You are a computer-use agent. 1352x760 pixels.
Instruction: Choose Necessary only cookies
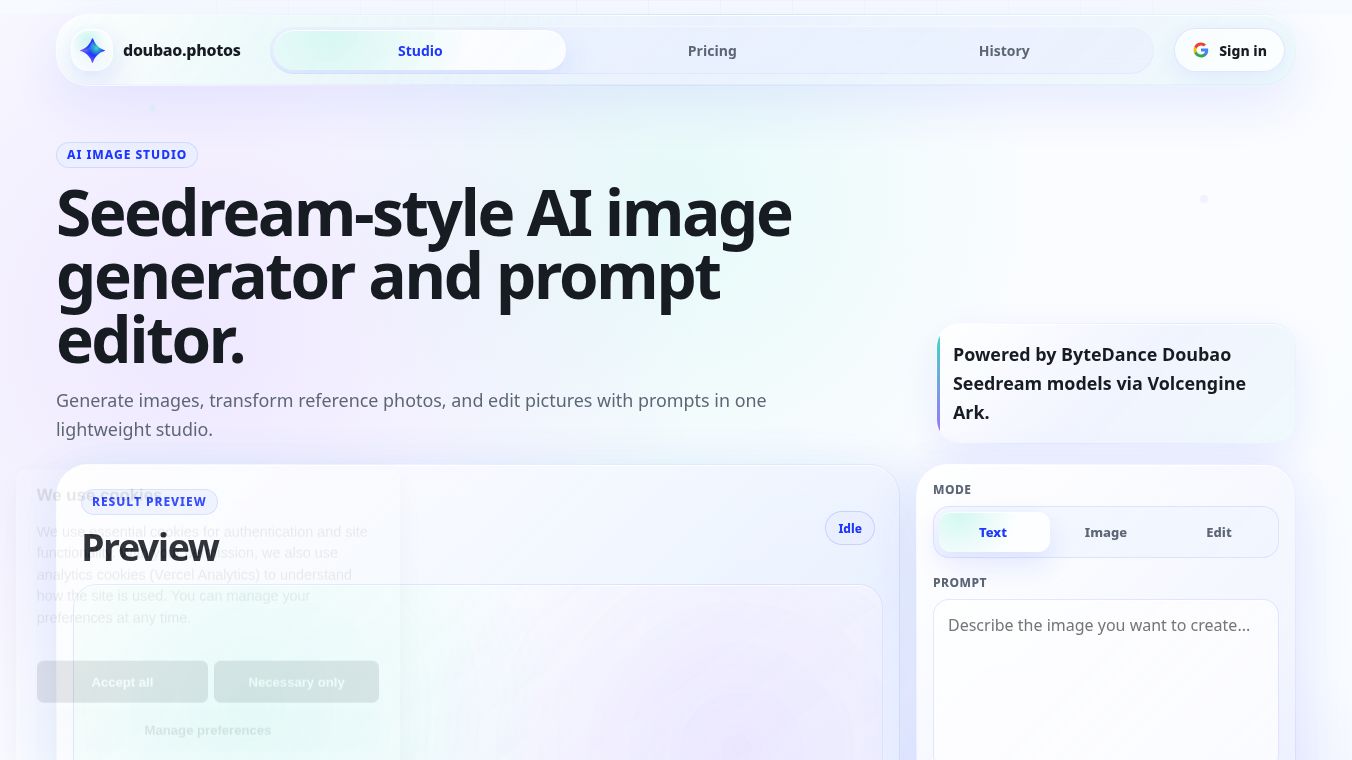pyautogui.click(x=296, y=682)
